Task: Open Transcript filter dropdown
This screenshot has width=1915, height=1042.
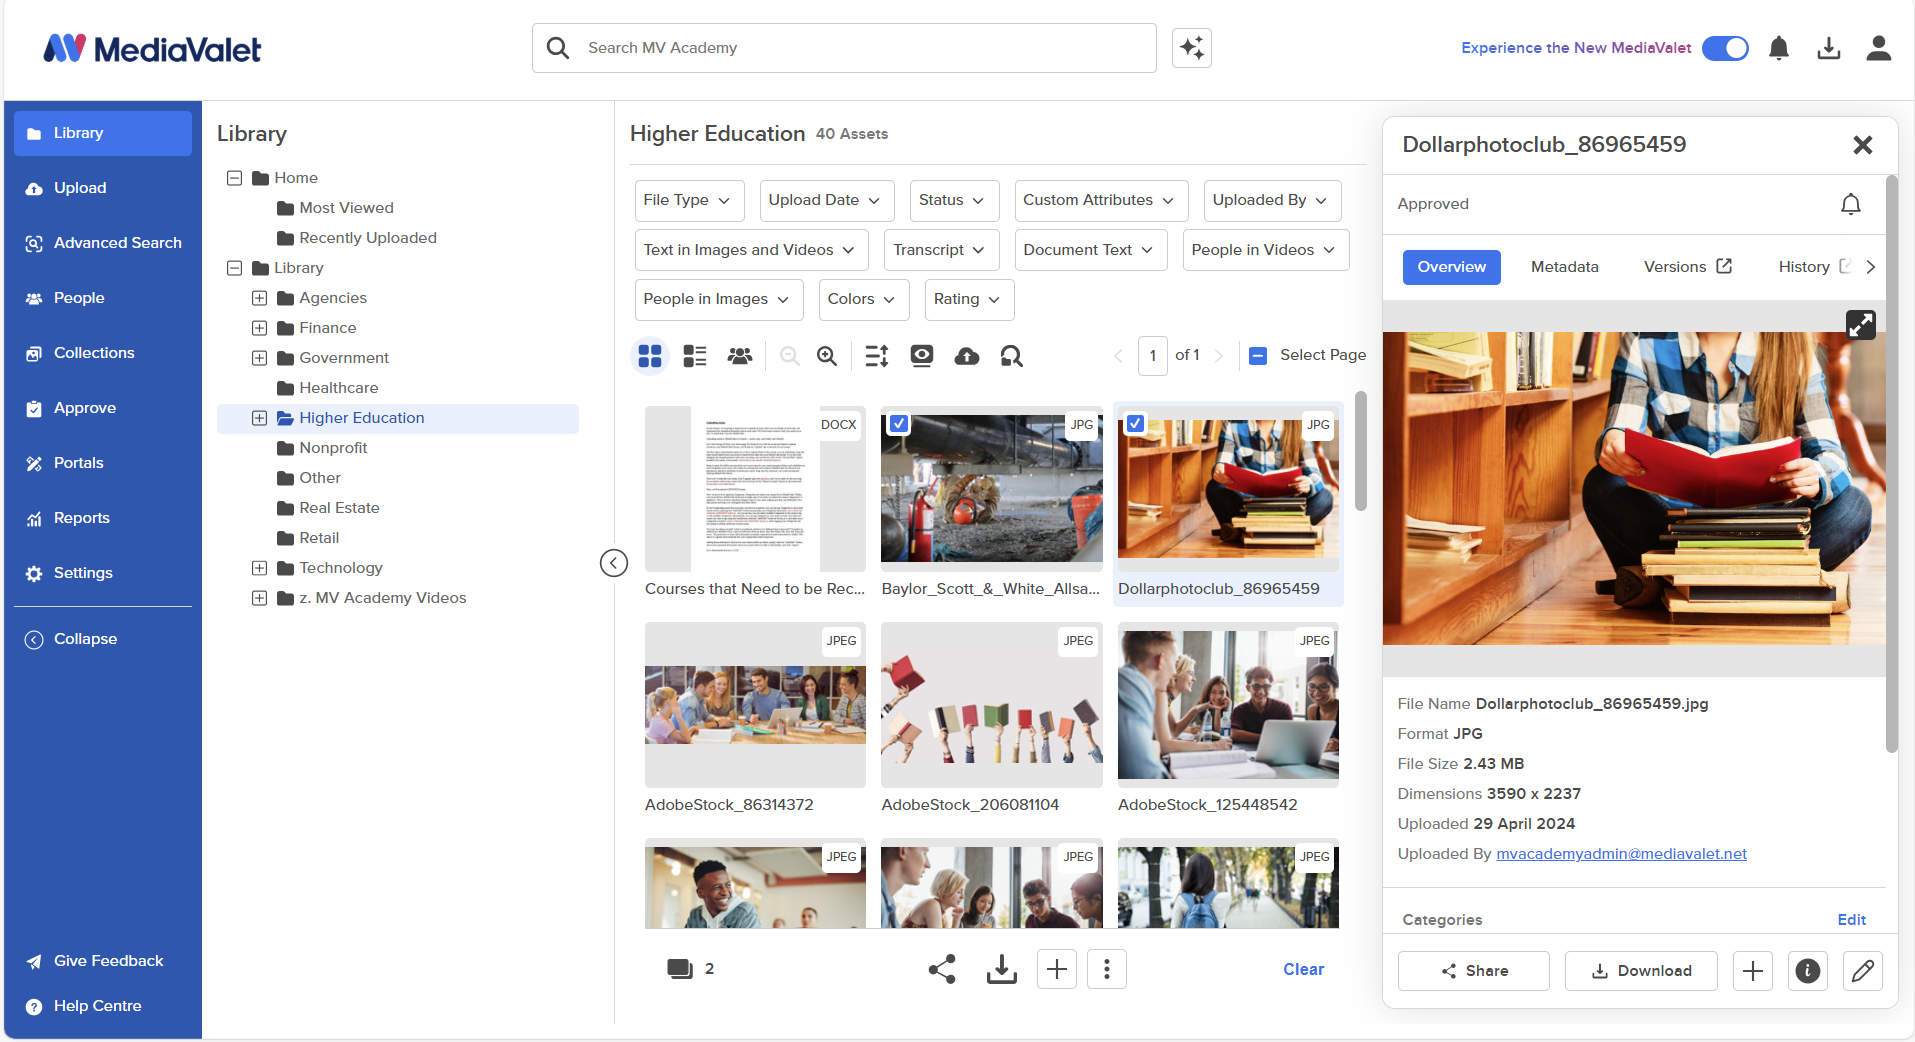Action: point(941,250)
